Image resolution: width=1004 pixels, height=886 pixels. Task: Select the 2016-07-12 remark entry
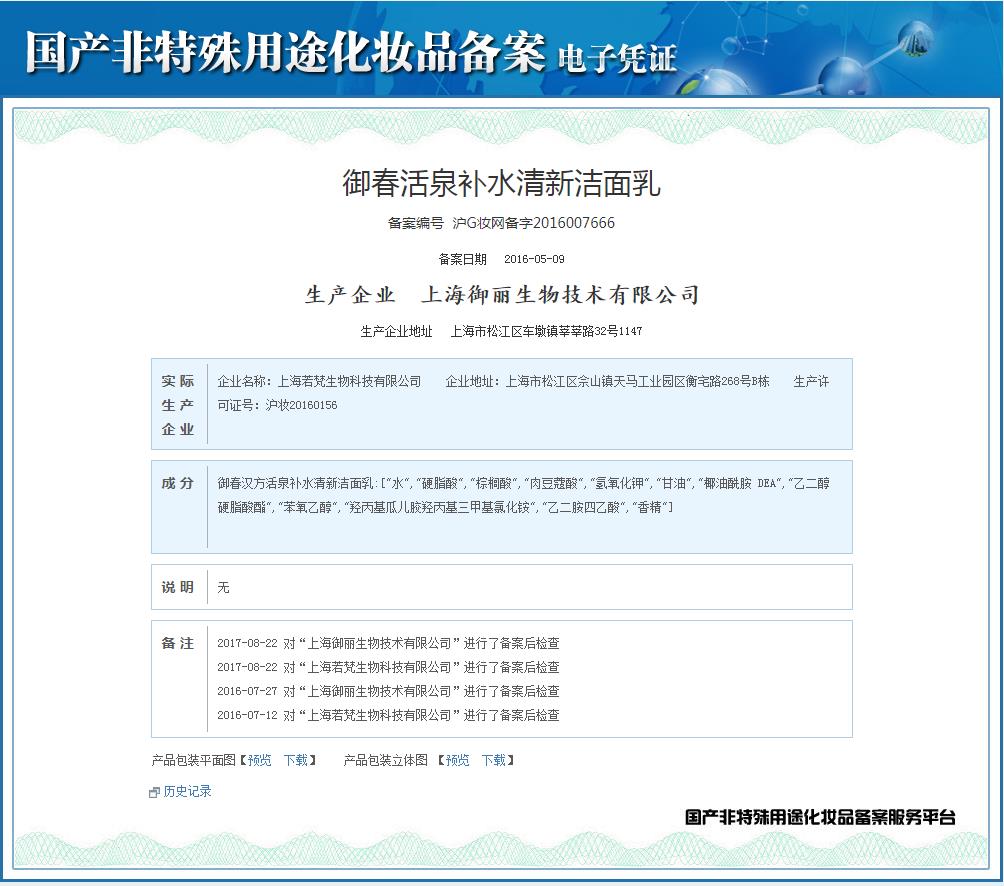(x=388, y=715)
